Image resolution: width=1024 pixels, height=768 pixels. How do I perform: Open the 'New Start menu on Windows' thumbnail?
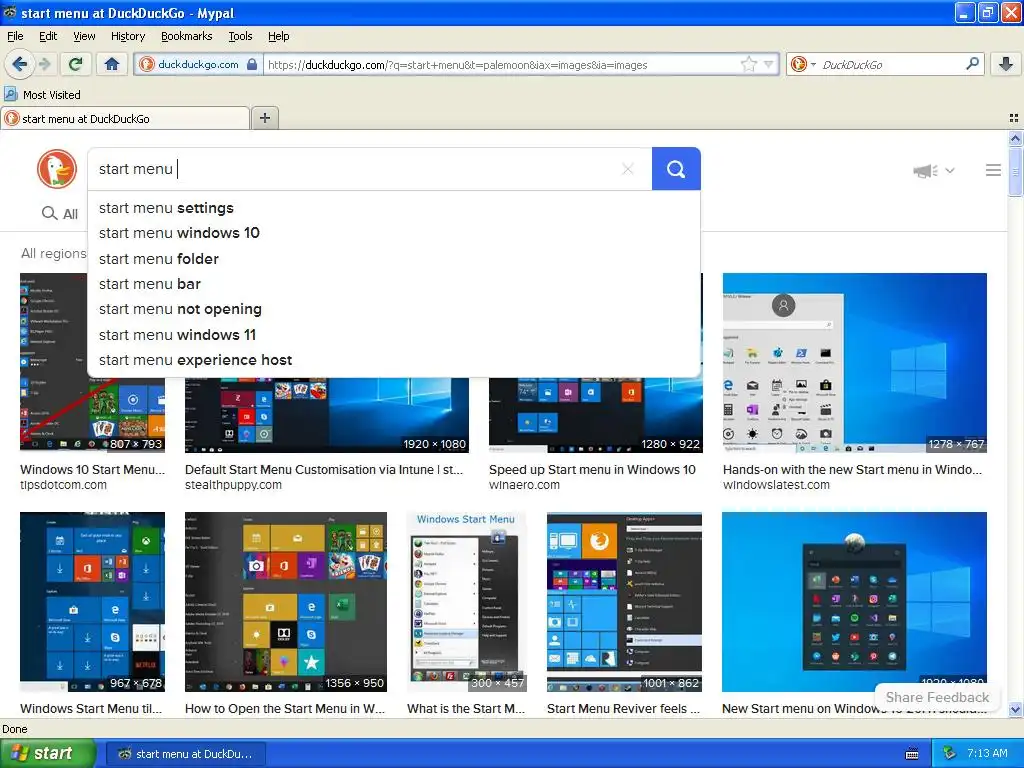pos(854,601)
